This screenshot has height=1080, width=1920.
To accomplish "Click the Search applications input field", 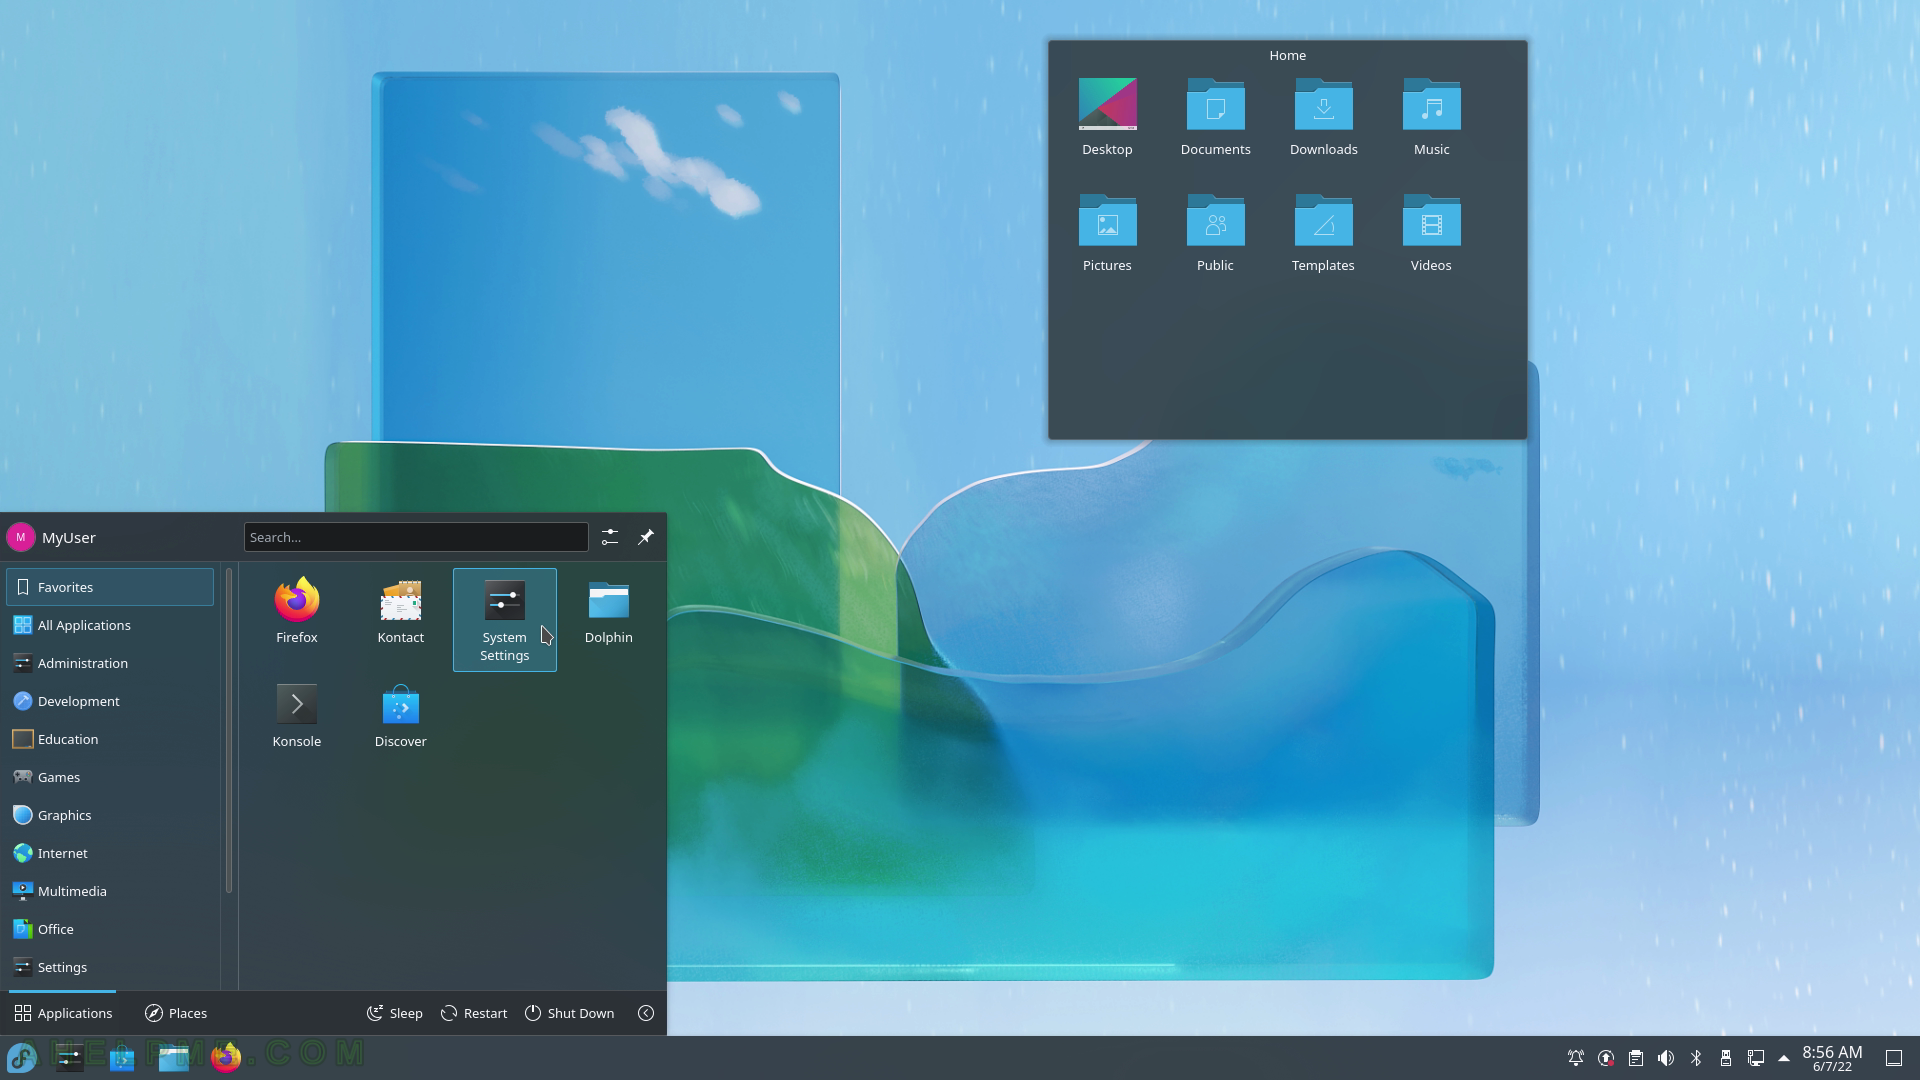I will (x=414, y=537).
